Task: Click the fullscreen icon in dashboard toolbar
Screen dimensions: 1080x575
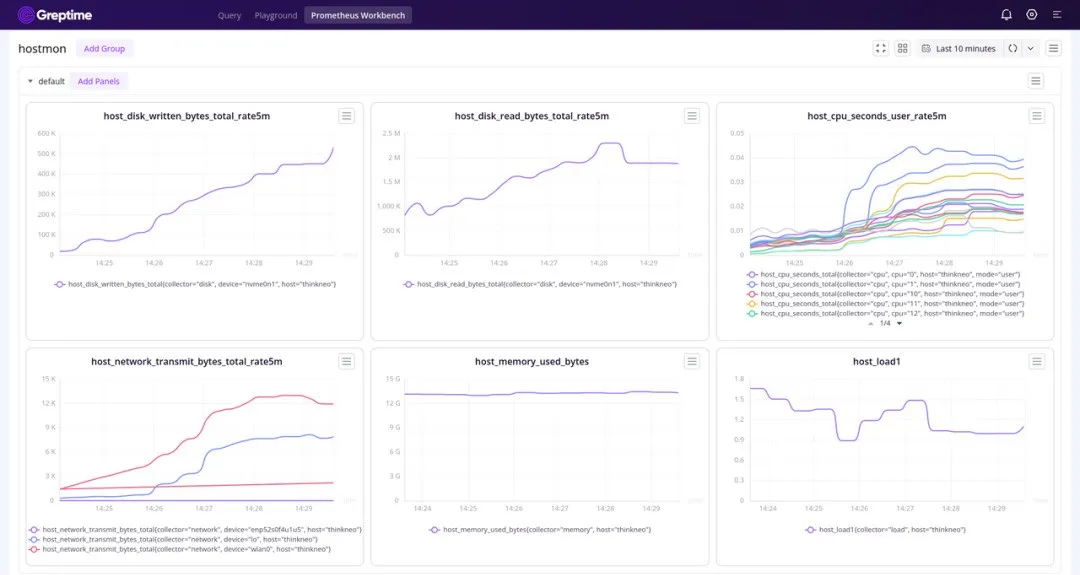Action: tap(881, 48)
